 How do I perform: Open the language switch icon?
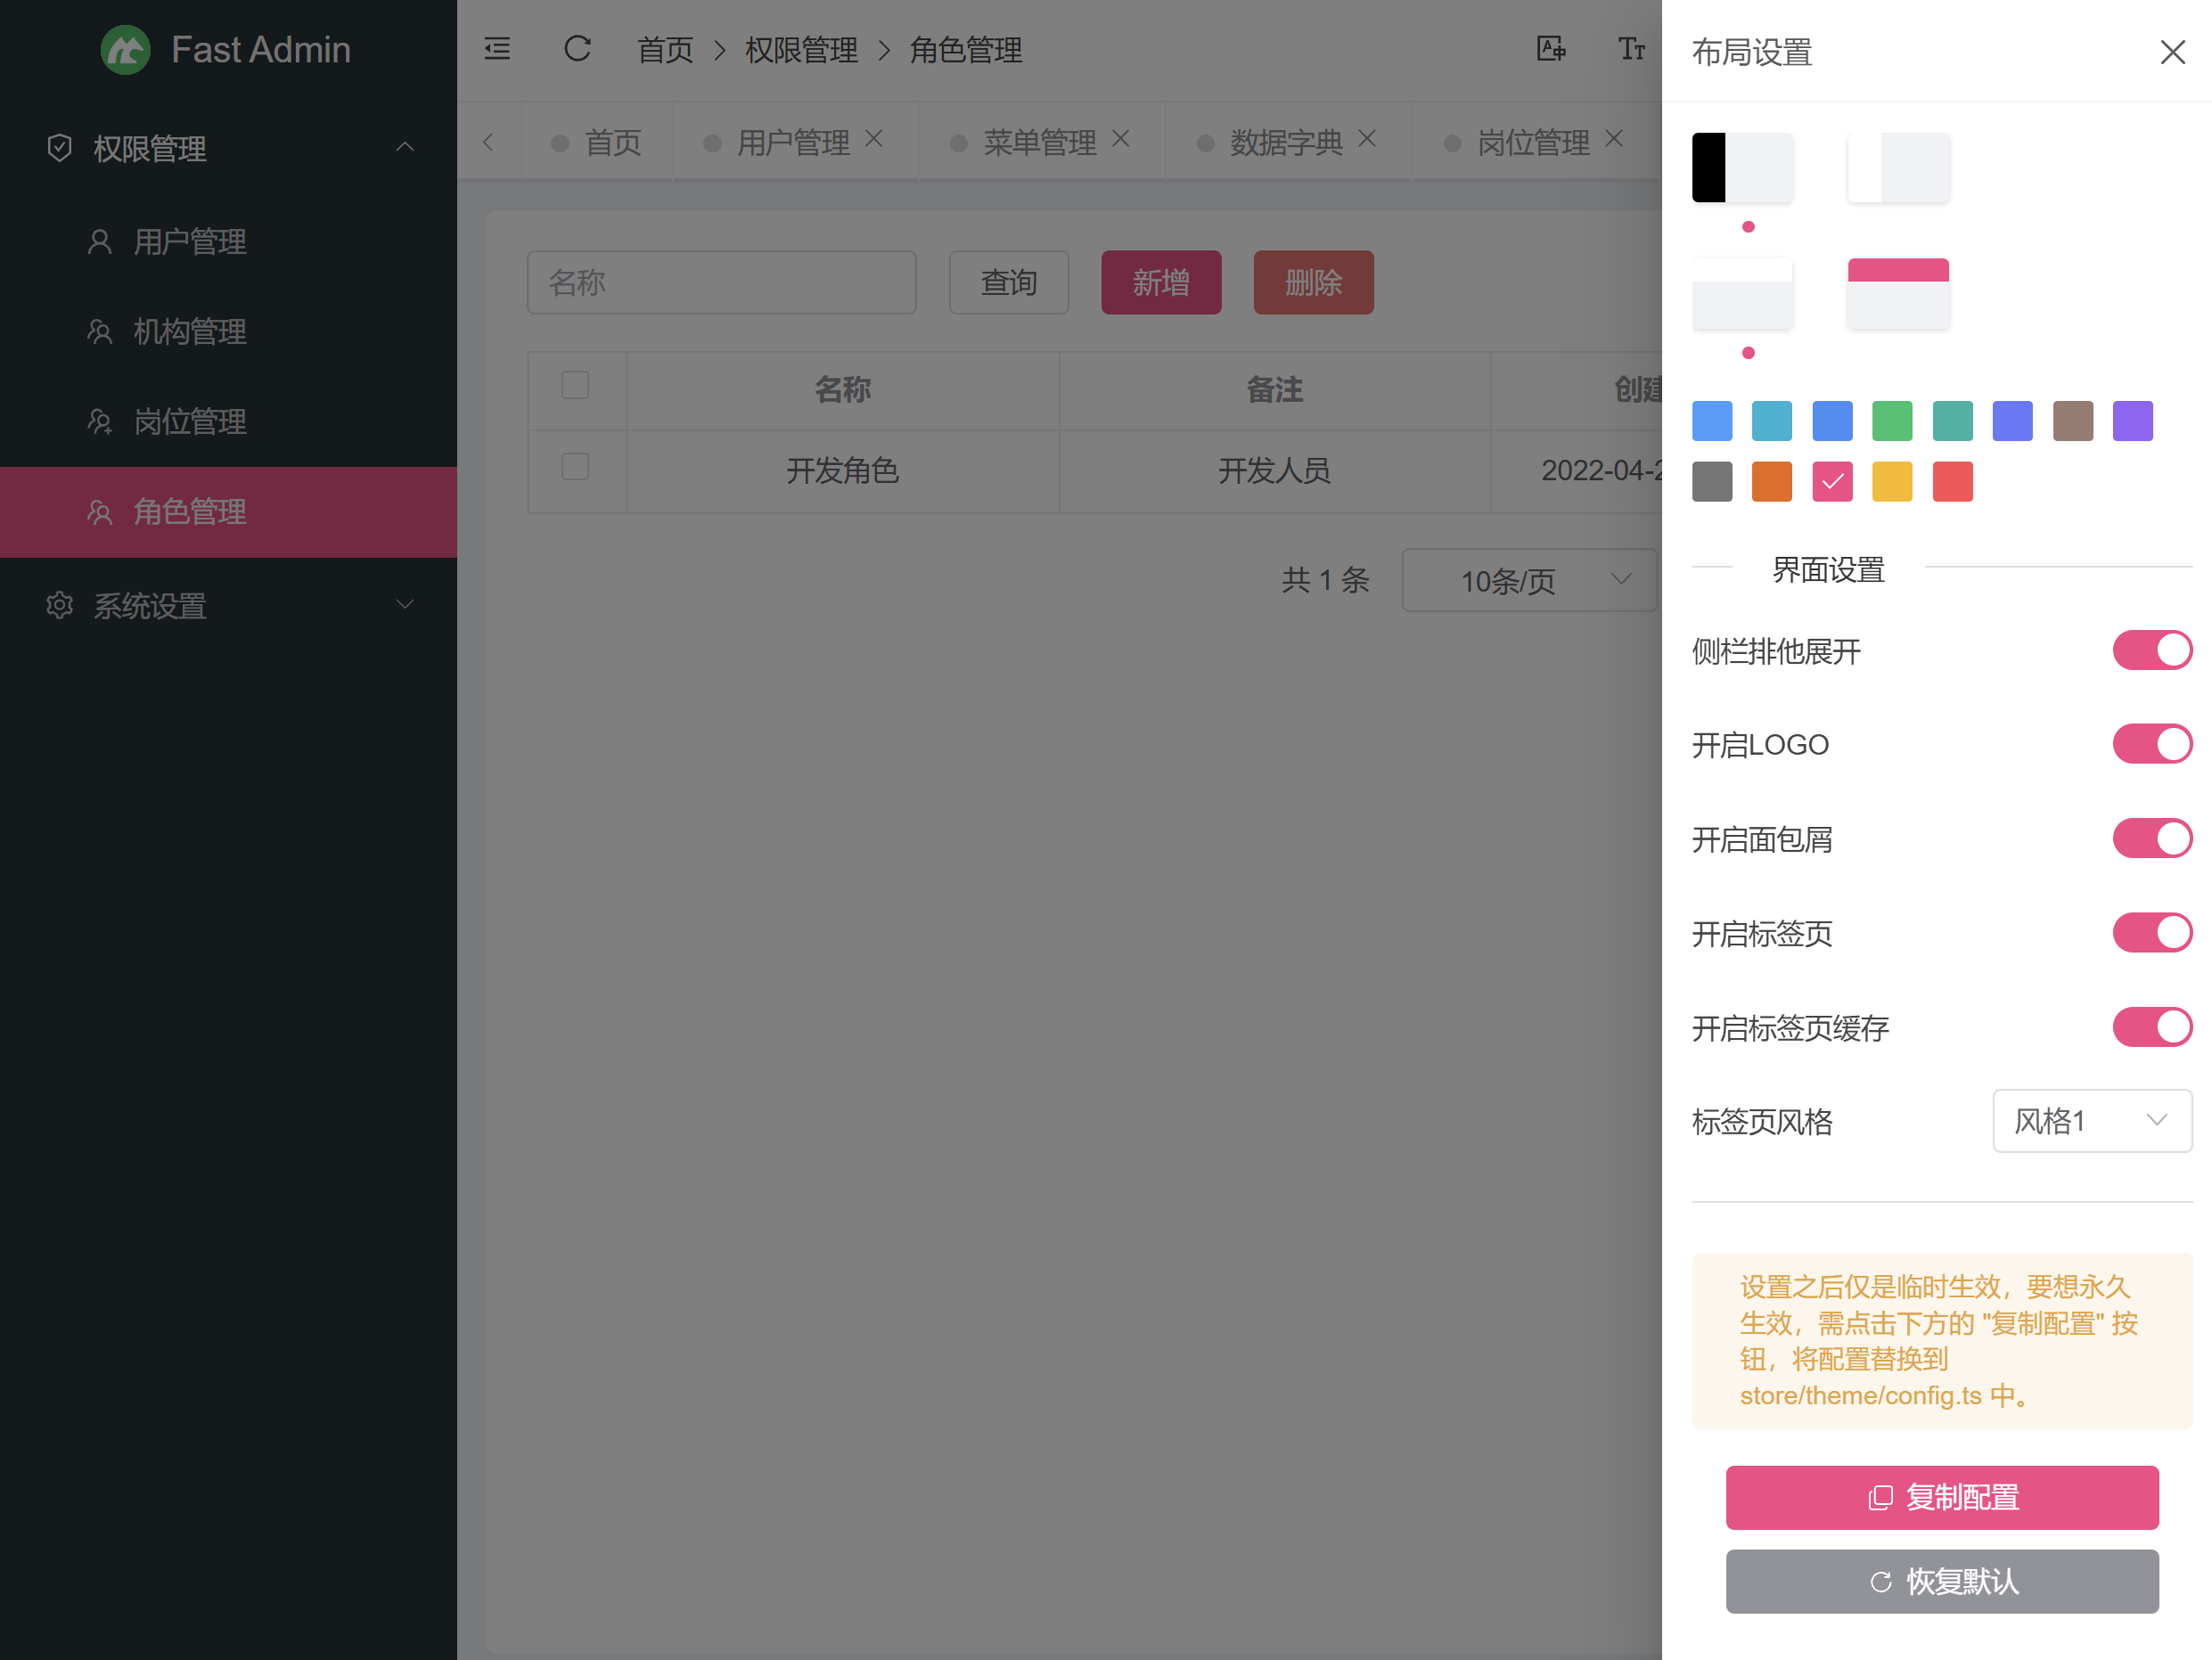click(x=1551, y=49)
